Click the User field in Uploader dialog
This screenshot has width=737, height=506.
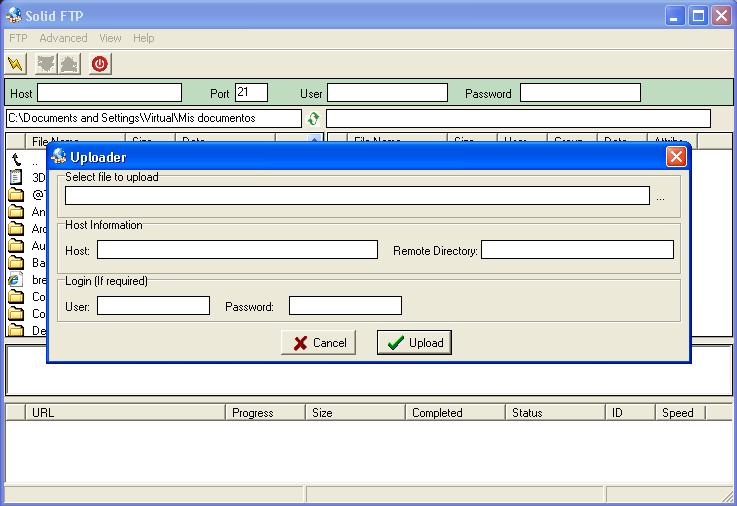153,305
